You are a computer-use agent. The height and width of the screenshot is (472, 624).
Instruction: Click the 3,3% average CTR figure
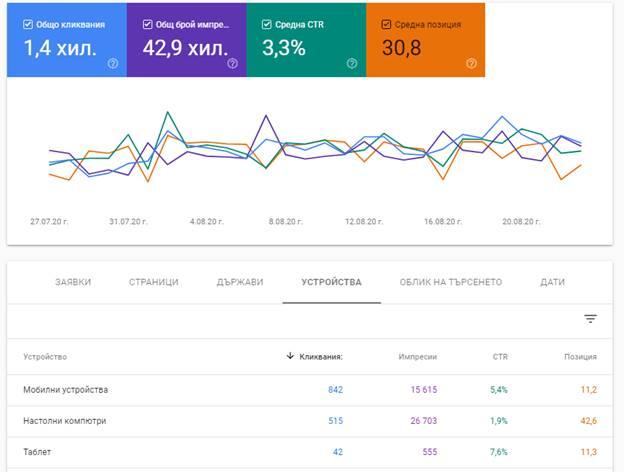[284, 48]
